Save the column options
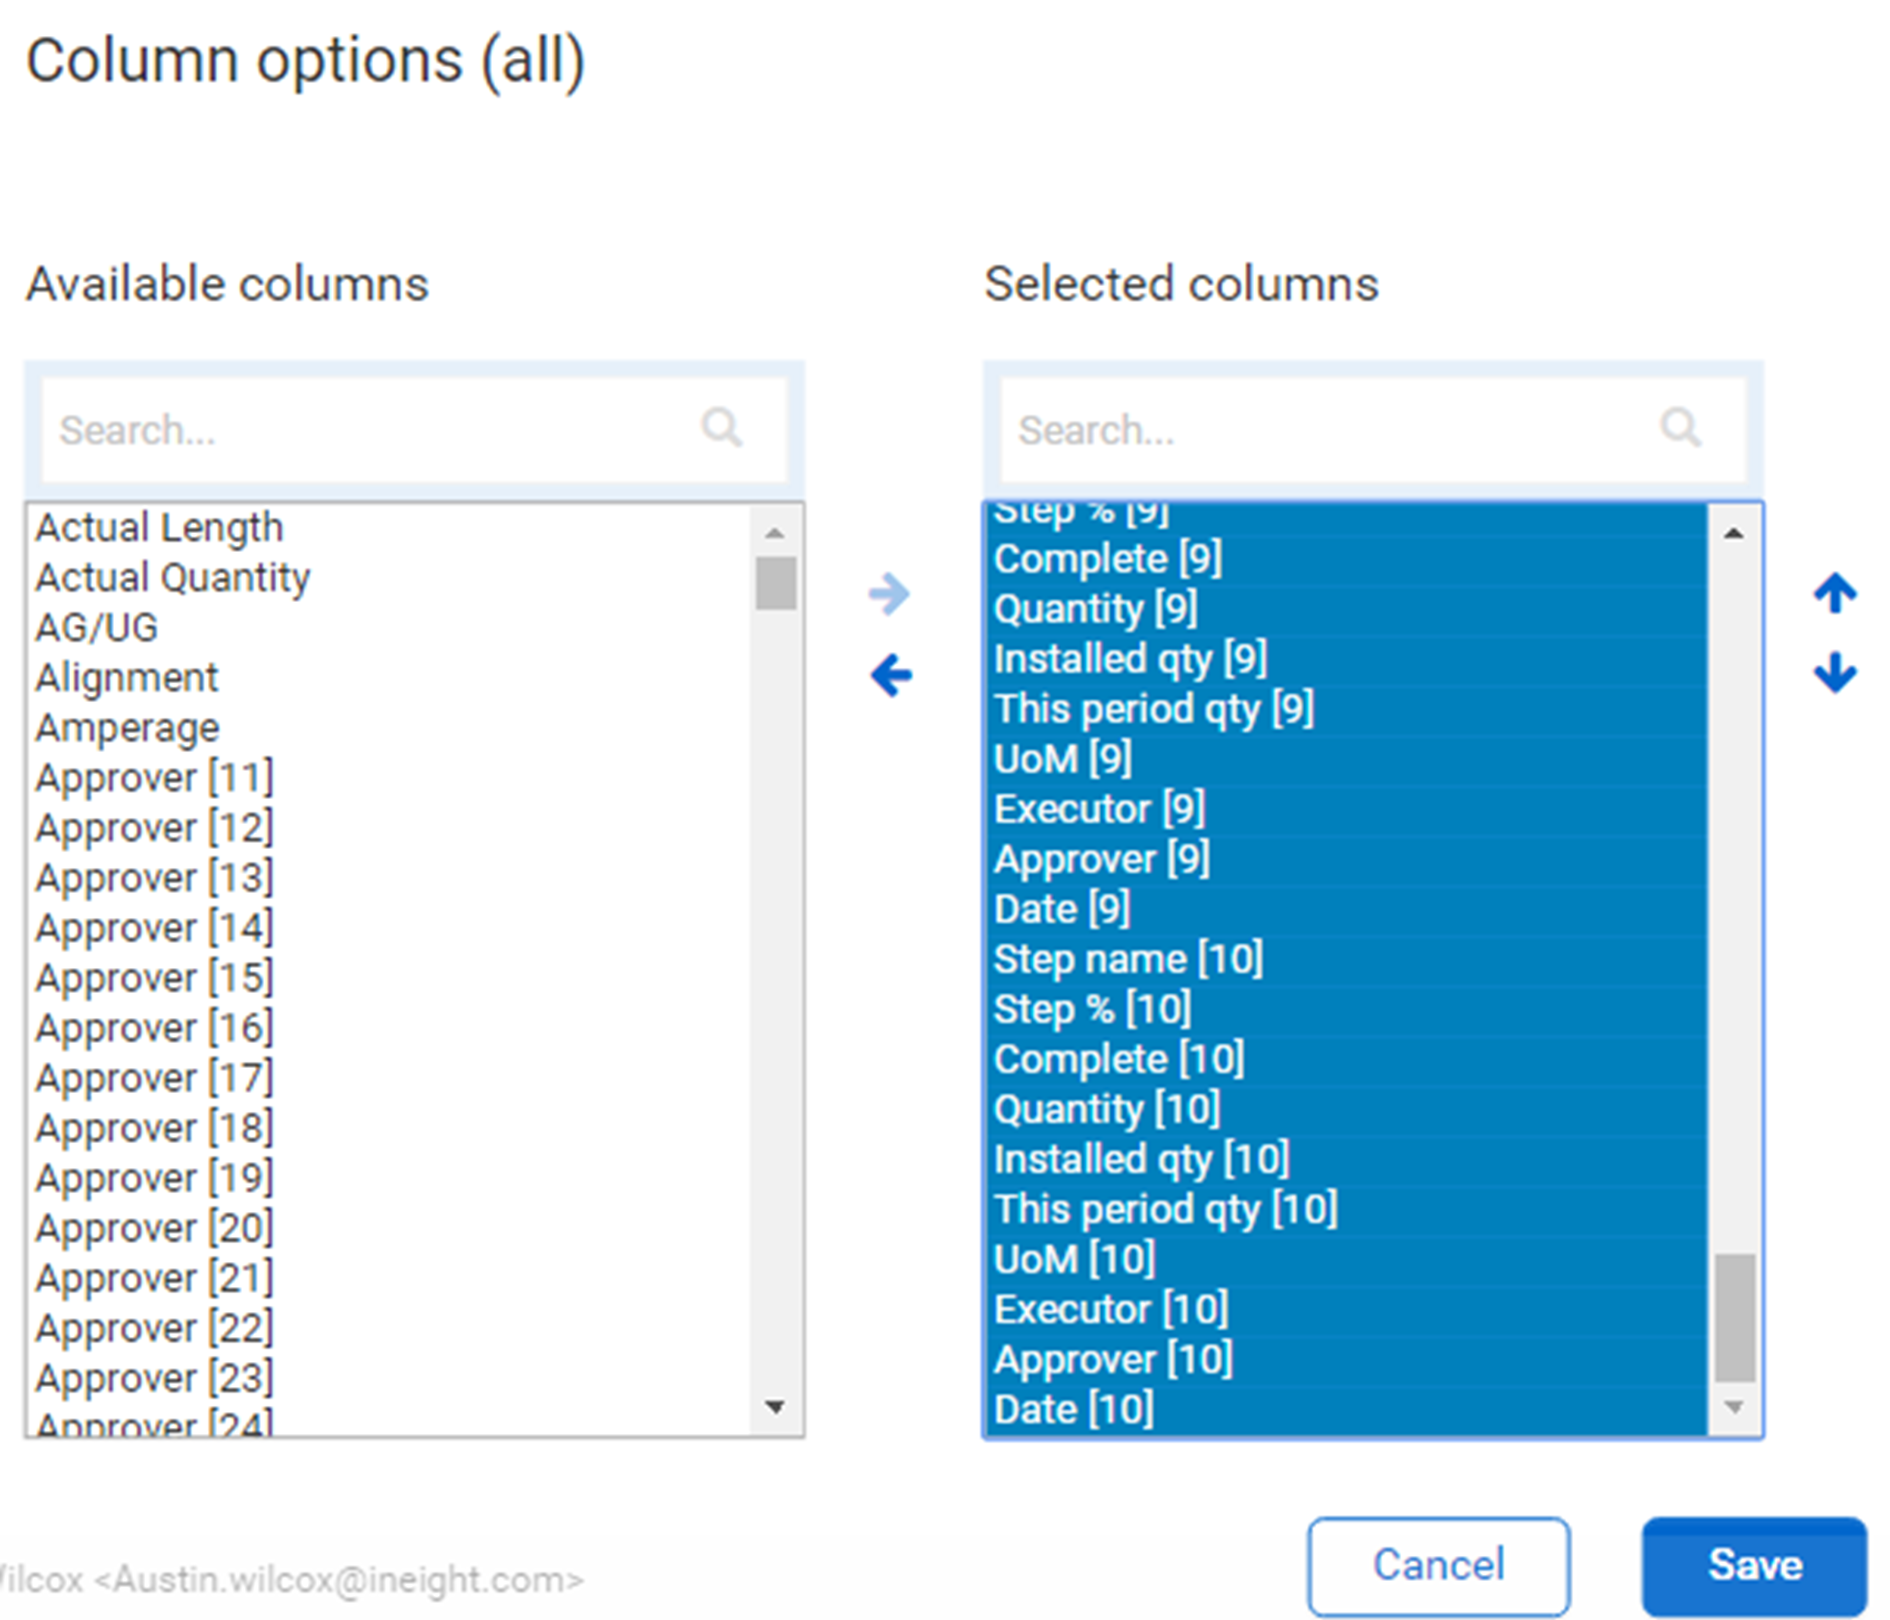Image resolution: width=1890 pixels, height=1620 pixels. tap(1754, 1565)
